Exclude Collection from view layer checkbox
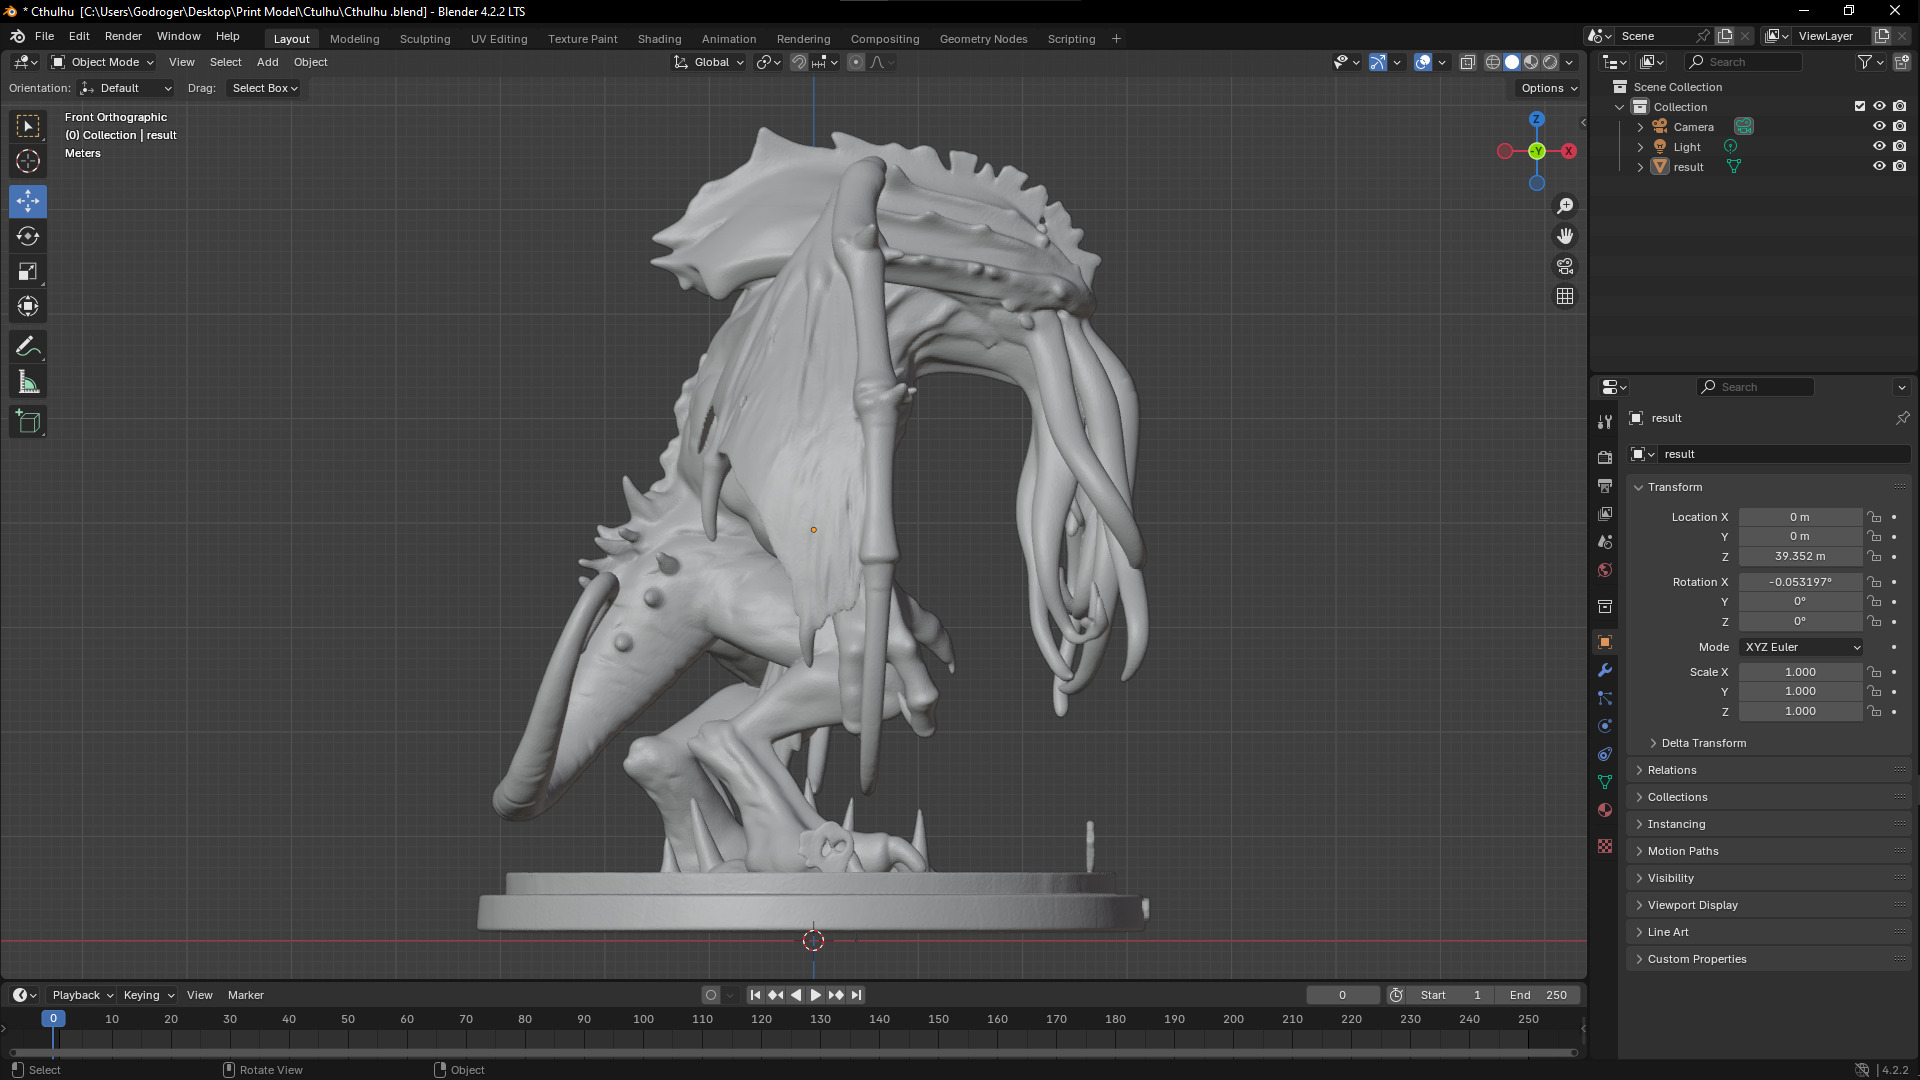The height and width of the screenshot is (1080, 1920). (1860, 106)
